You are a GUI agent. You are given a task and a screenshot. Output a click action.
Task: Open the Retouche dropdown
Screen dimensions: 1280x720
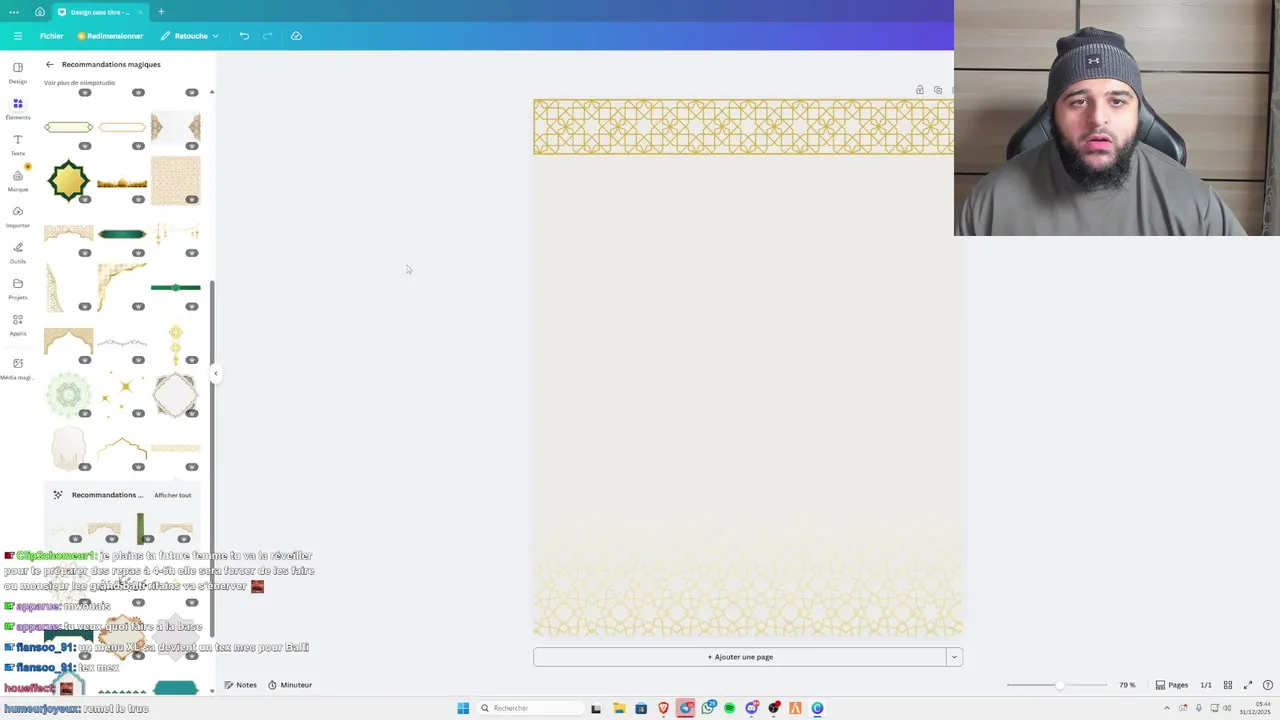click(x=190, y=36)
